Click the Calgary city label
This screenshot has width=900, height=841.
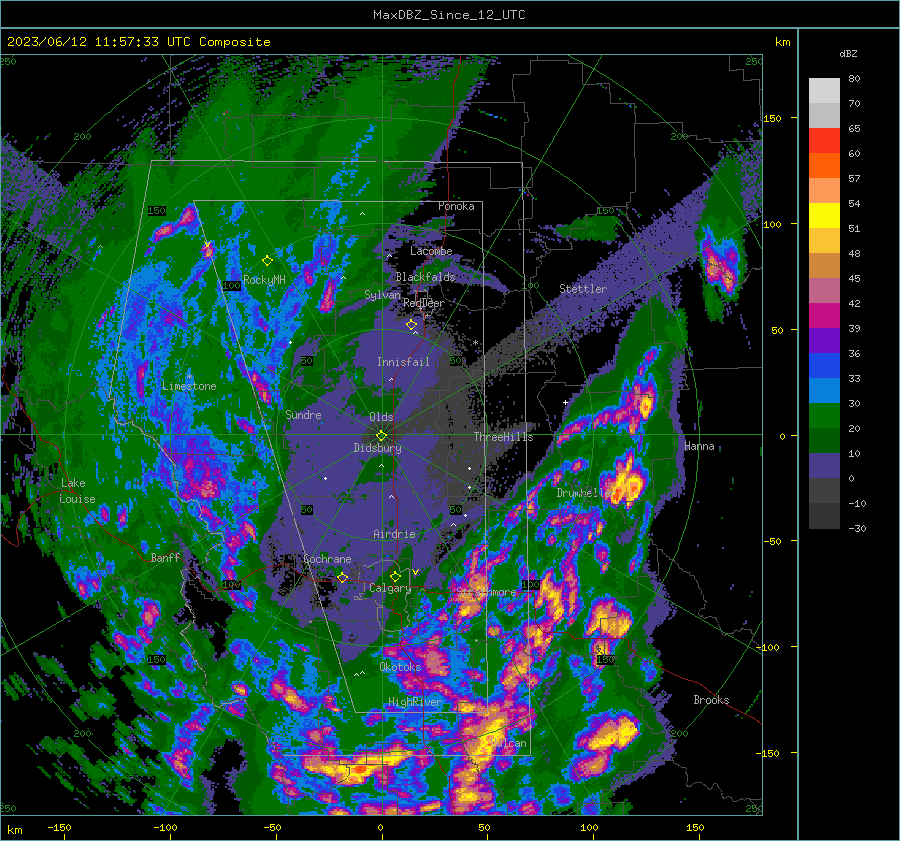pos(390,588)
